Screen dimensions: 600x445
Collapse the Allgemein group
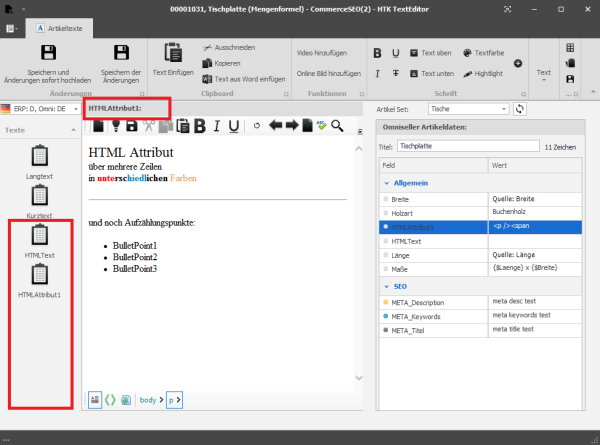tap(387, 183)
